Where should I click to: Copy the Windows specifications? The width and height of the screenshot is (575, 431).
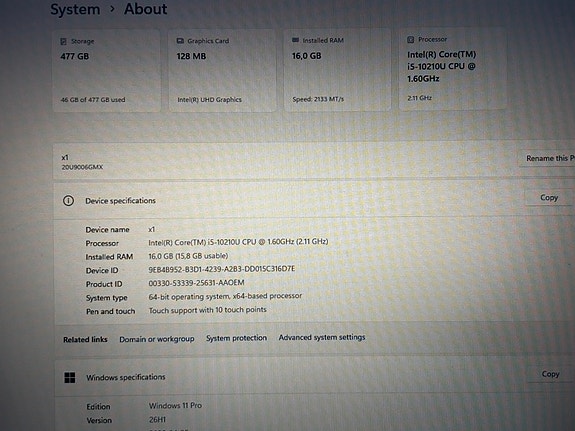[550, 374]
